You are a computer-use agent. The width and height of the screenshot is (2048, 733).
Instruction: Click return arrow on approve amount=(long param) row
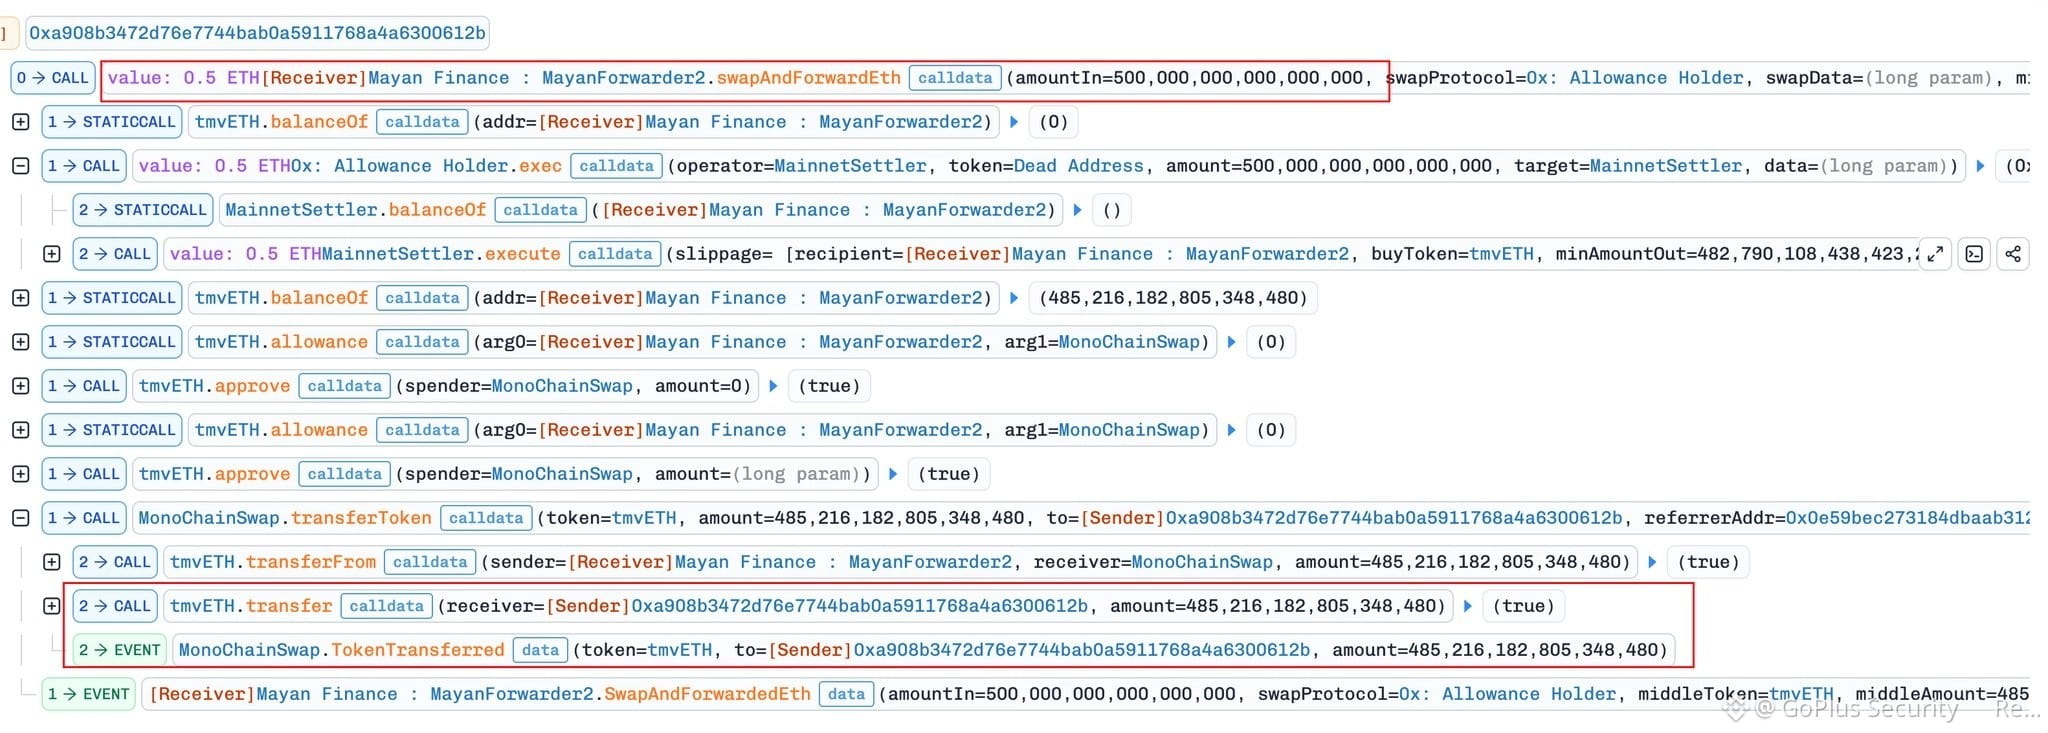click(x=893, y=474)
